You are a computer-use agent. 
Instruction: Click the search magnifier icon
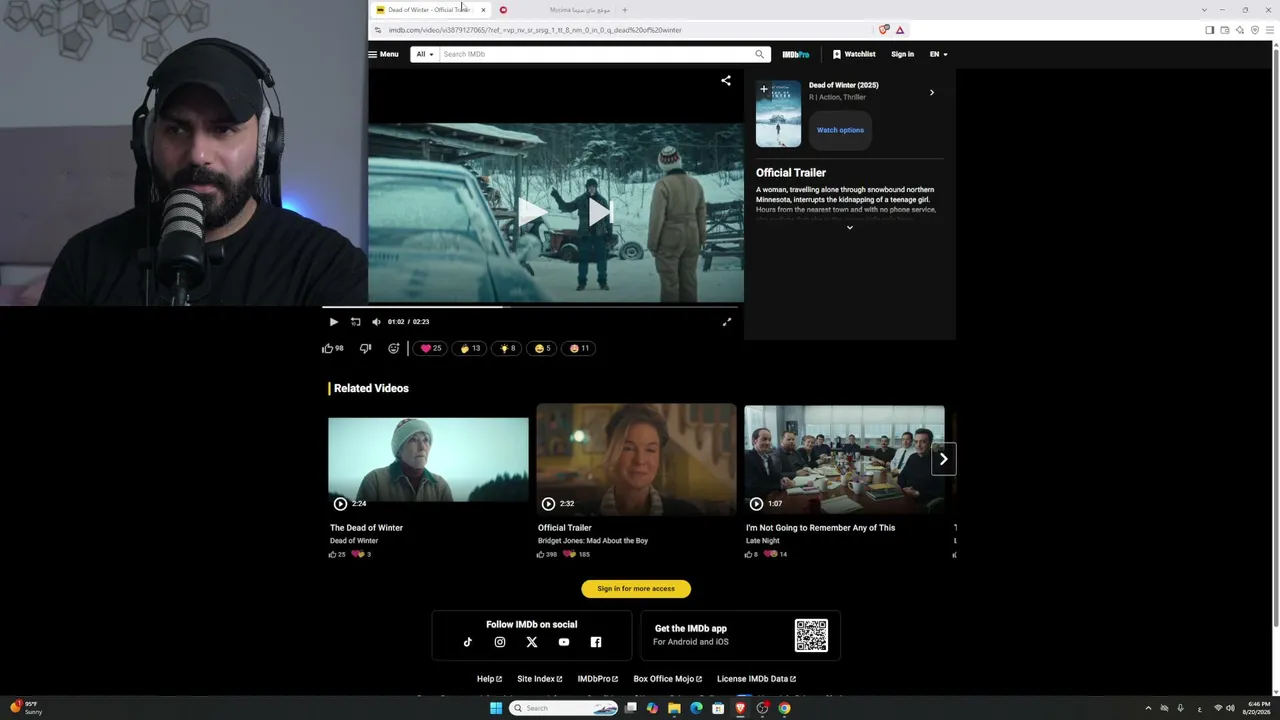click(760, 54)
